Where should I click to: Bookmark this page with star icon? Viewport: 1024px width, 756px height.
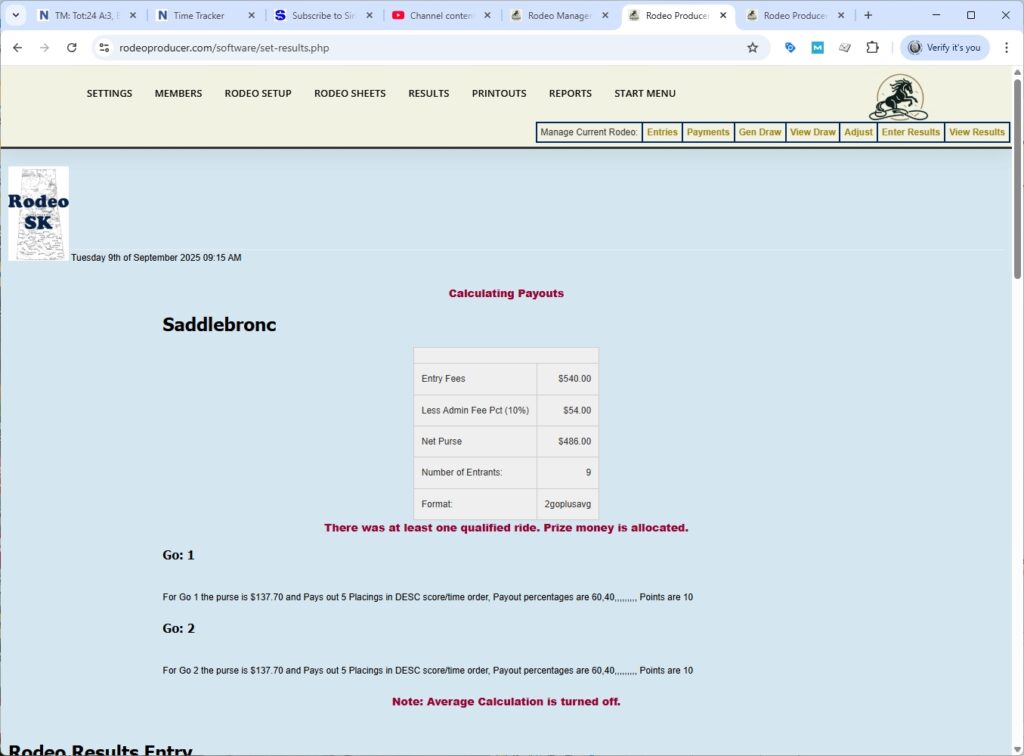coord(752,47)
